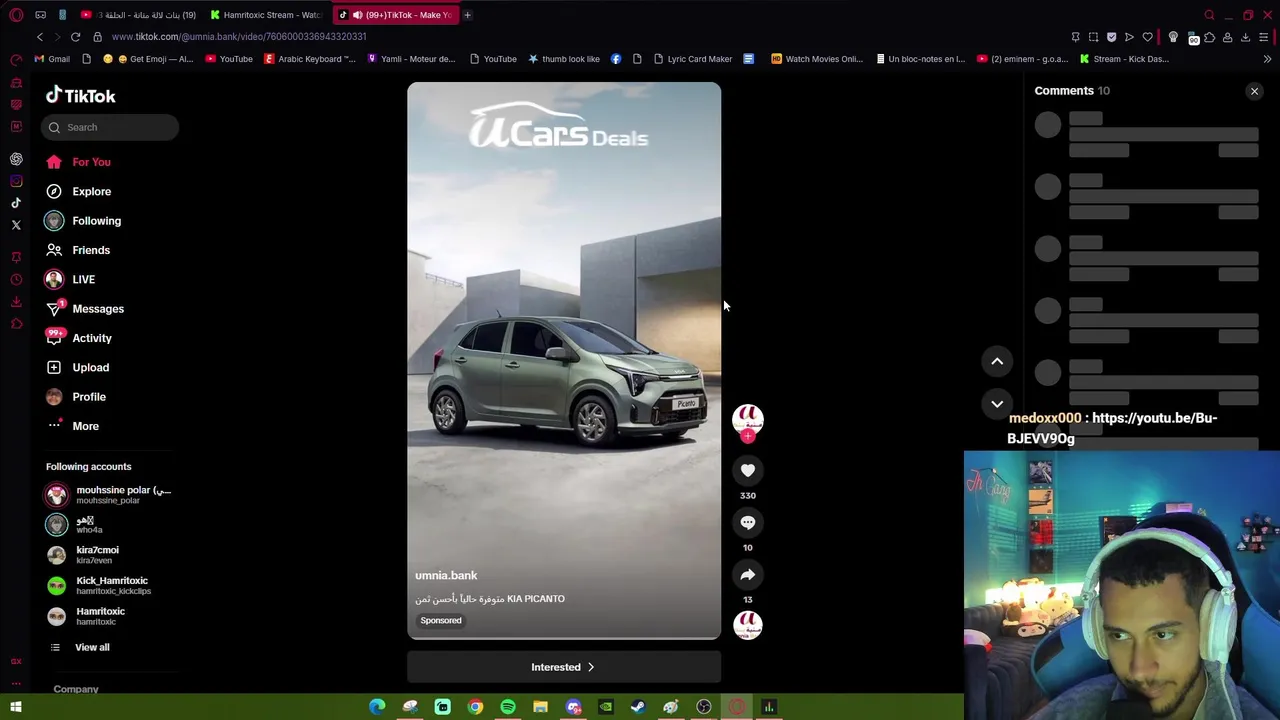The width and height of the screenshot is (1280, 720).
Task: Mute the TikTok tab speaker icon
Action: pyautogui.click(x=357, y=15)
